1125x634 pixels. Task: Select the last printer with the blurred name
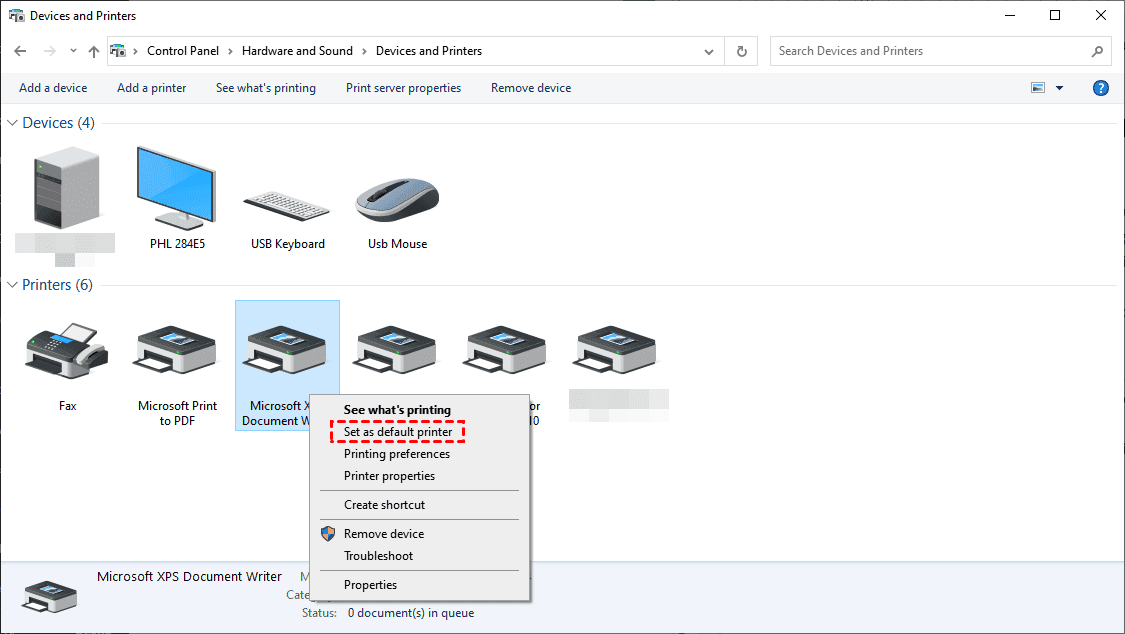coord(614,349)
